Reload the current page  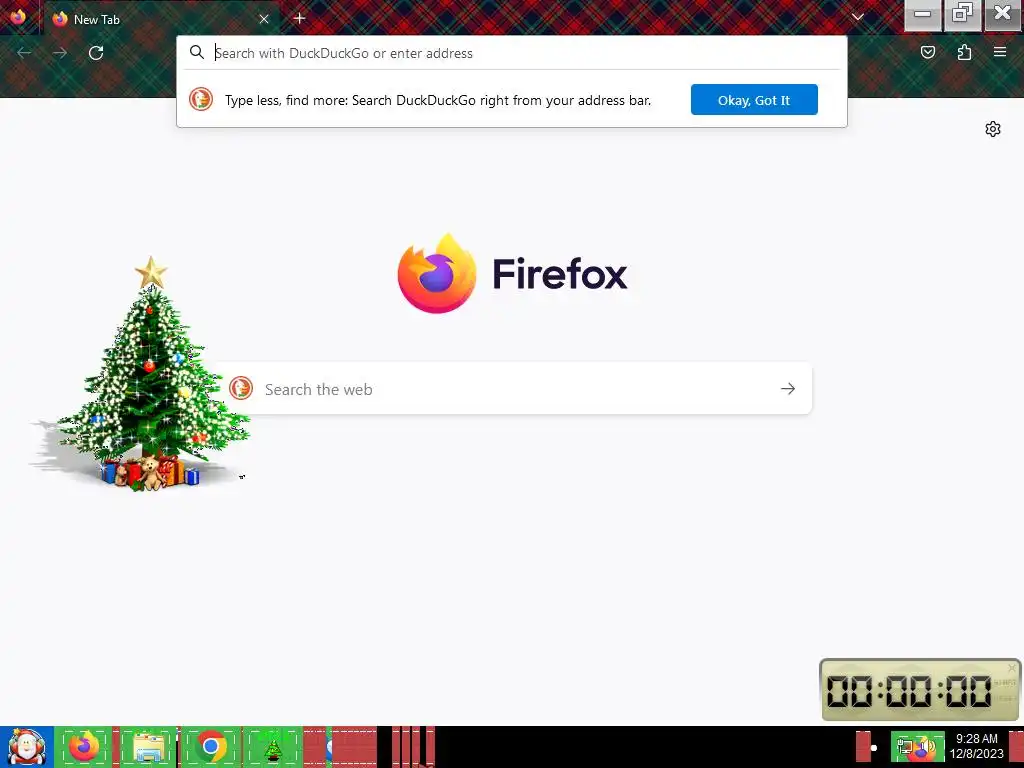click(x=96, y=53)
